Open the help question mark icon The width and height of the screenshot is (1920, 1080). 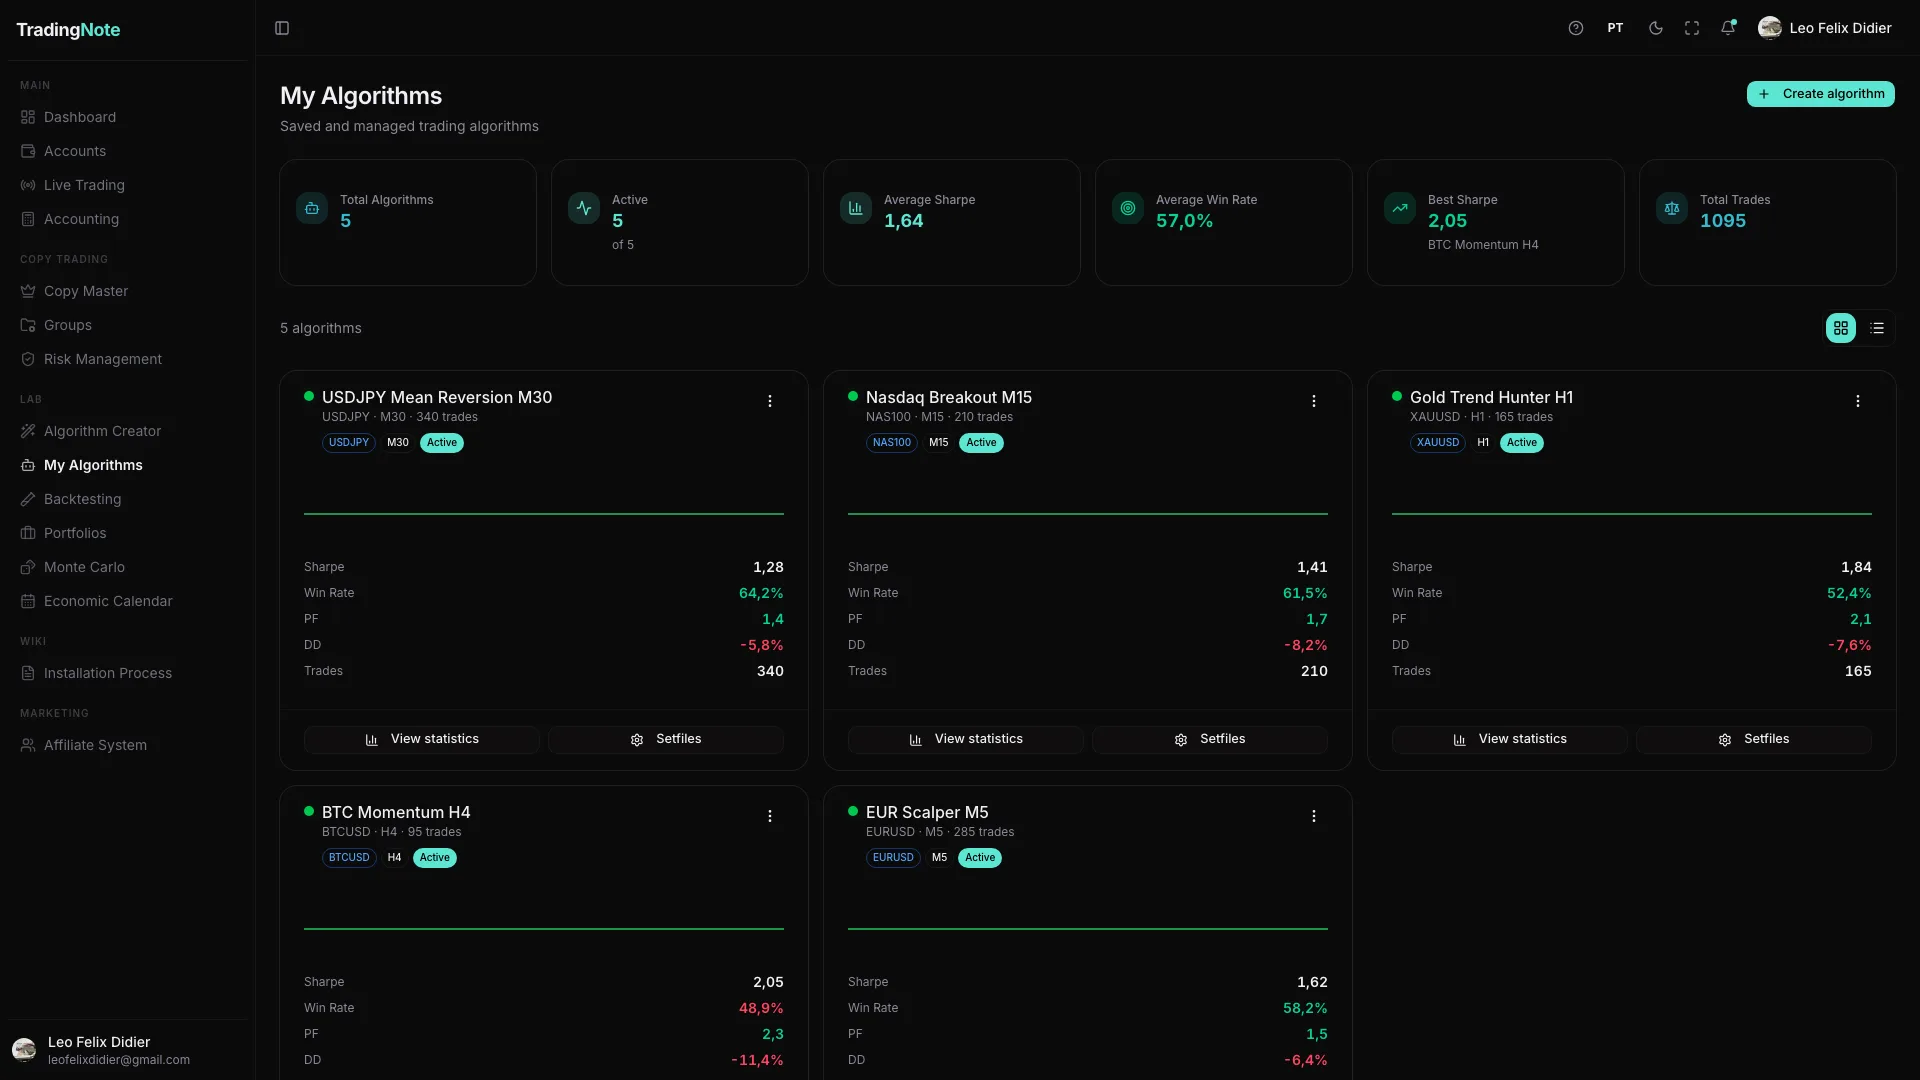point(1576,28)
